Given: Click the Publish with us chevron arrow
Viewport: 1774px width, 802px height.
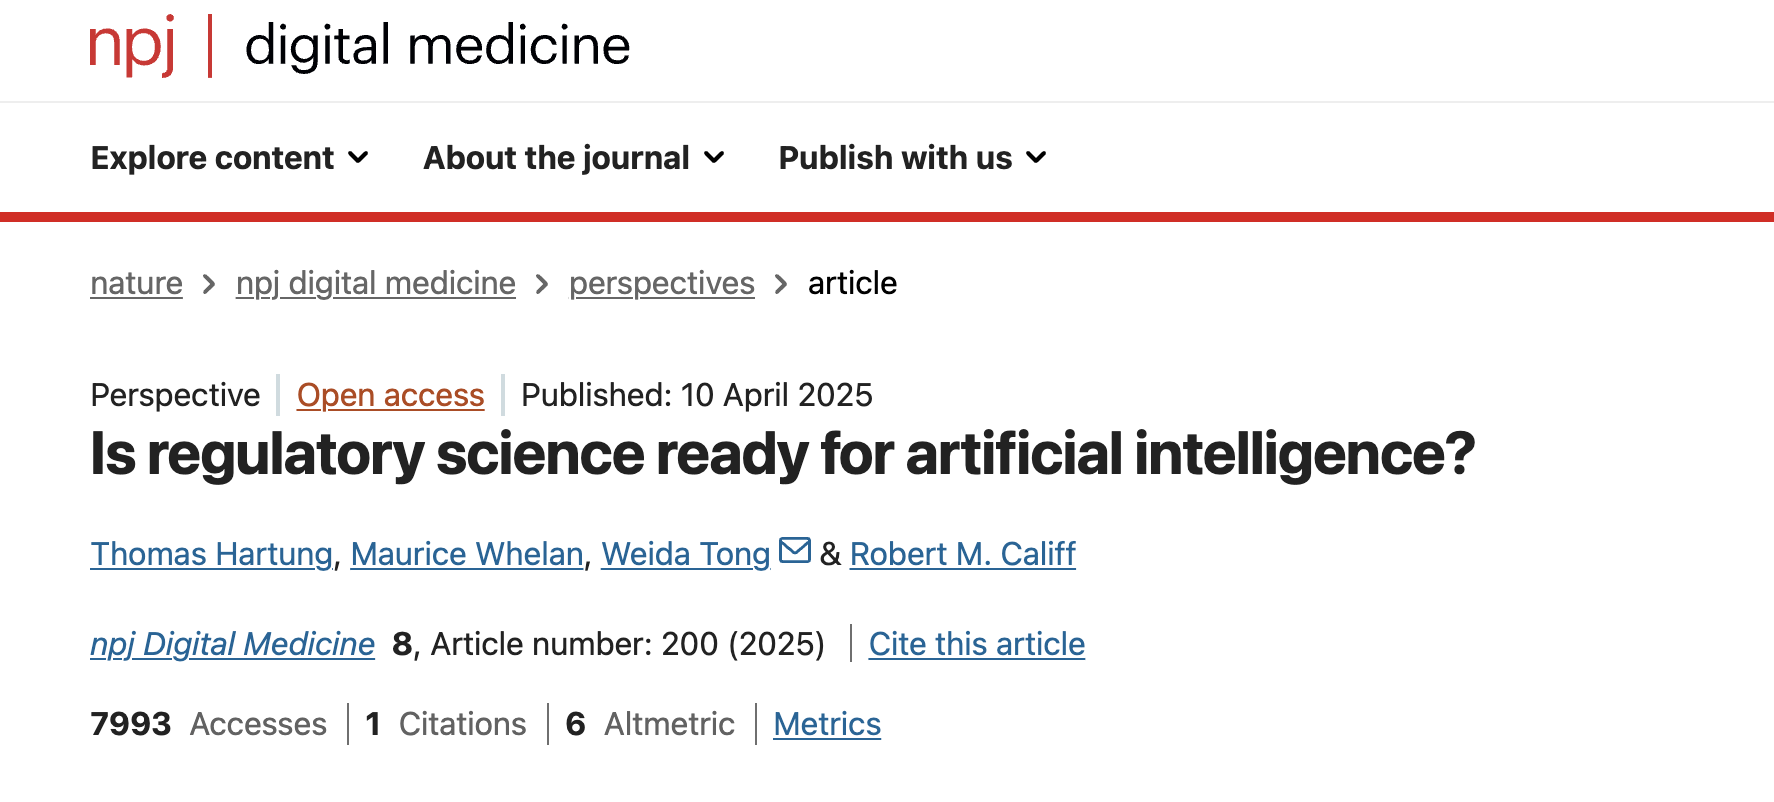Looking at the screenshot, I should [x=1037, y=158].
